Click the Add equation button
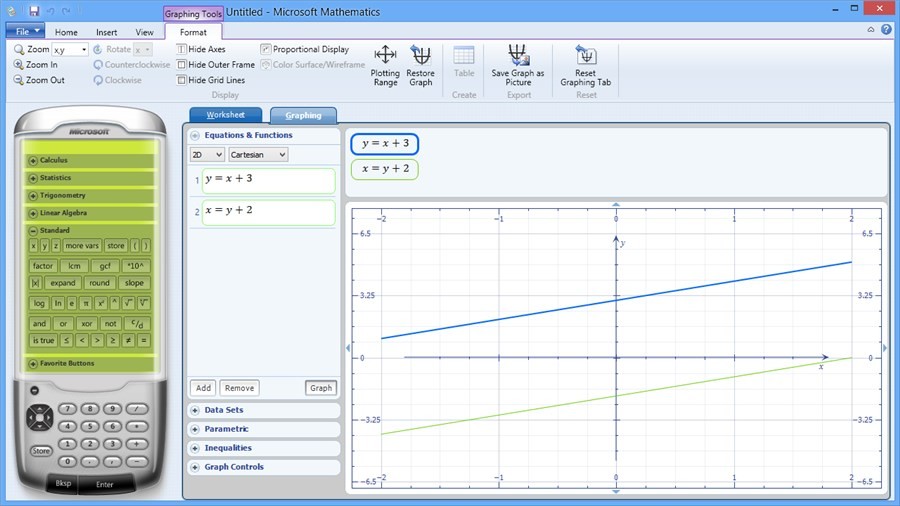This screenshot has height=506, width=900. 203,388
